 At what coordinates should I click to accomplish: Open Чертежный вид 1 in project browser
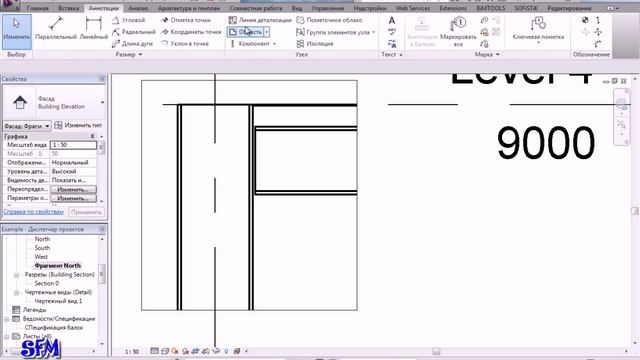click(58, 301)
